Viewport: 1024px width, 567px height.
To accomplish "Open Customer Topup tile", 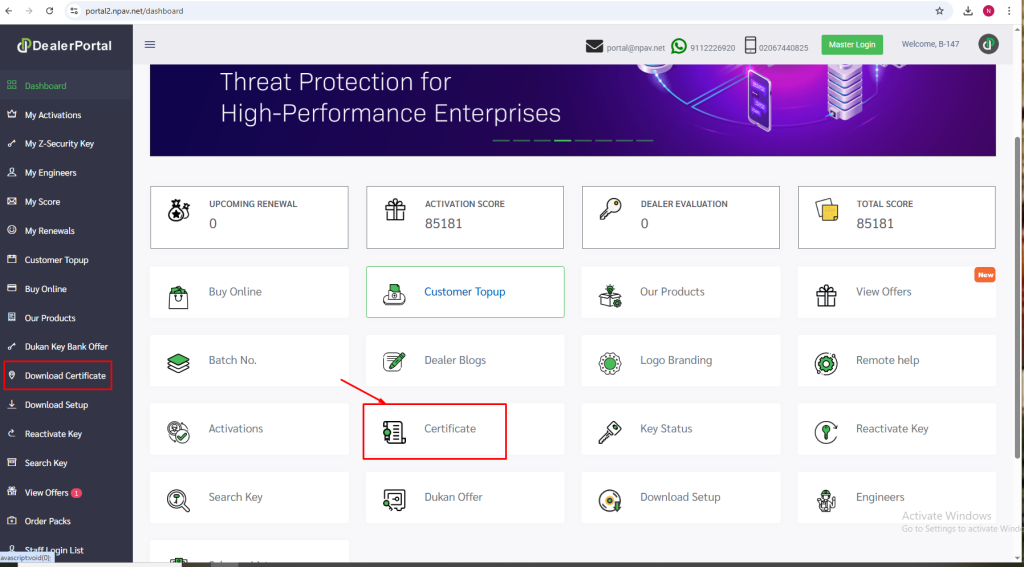I will tap(465, 292).
